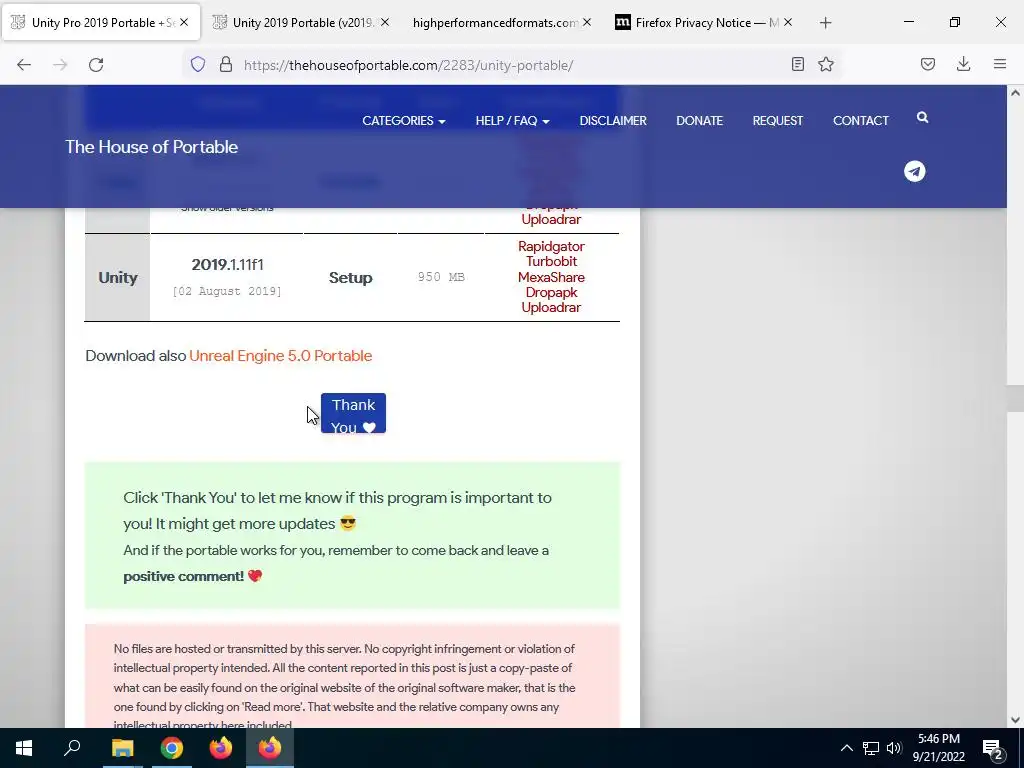Download Setup via Turbobit link
The width and height of the screenshot is (1024, 768).
coord(551,261)
